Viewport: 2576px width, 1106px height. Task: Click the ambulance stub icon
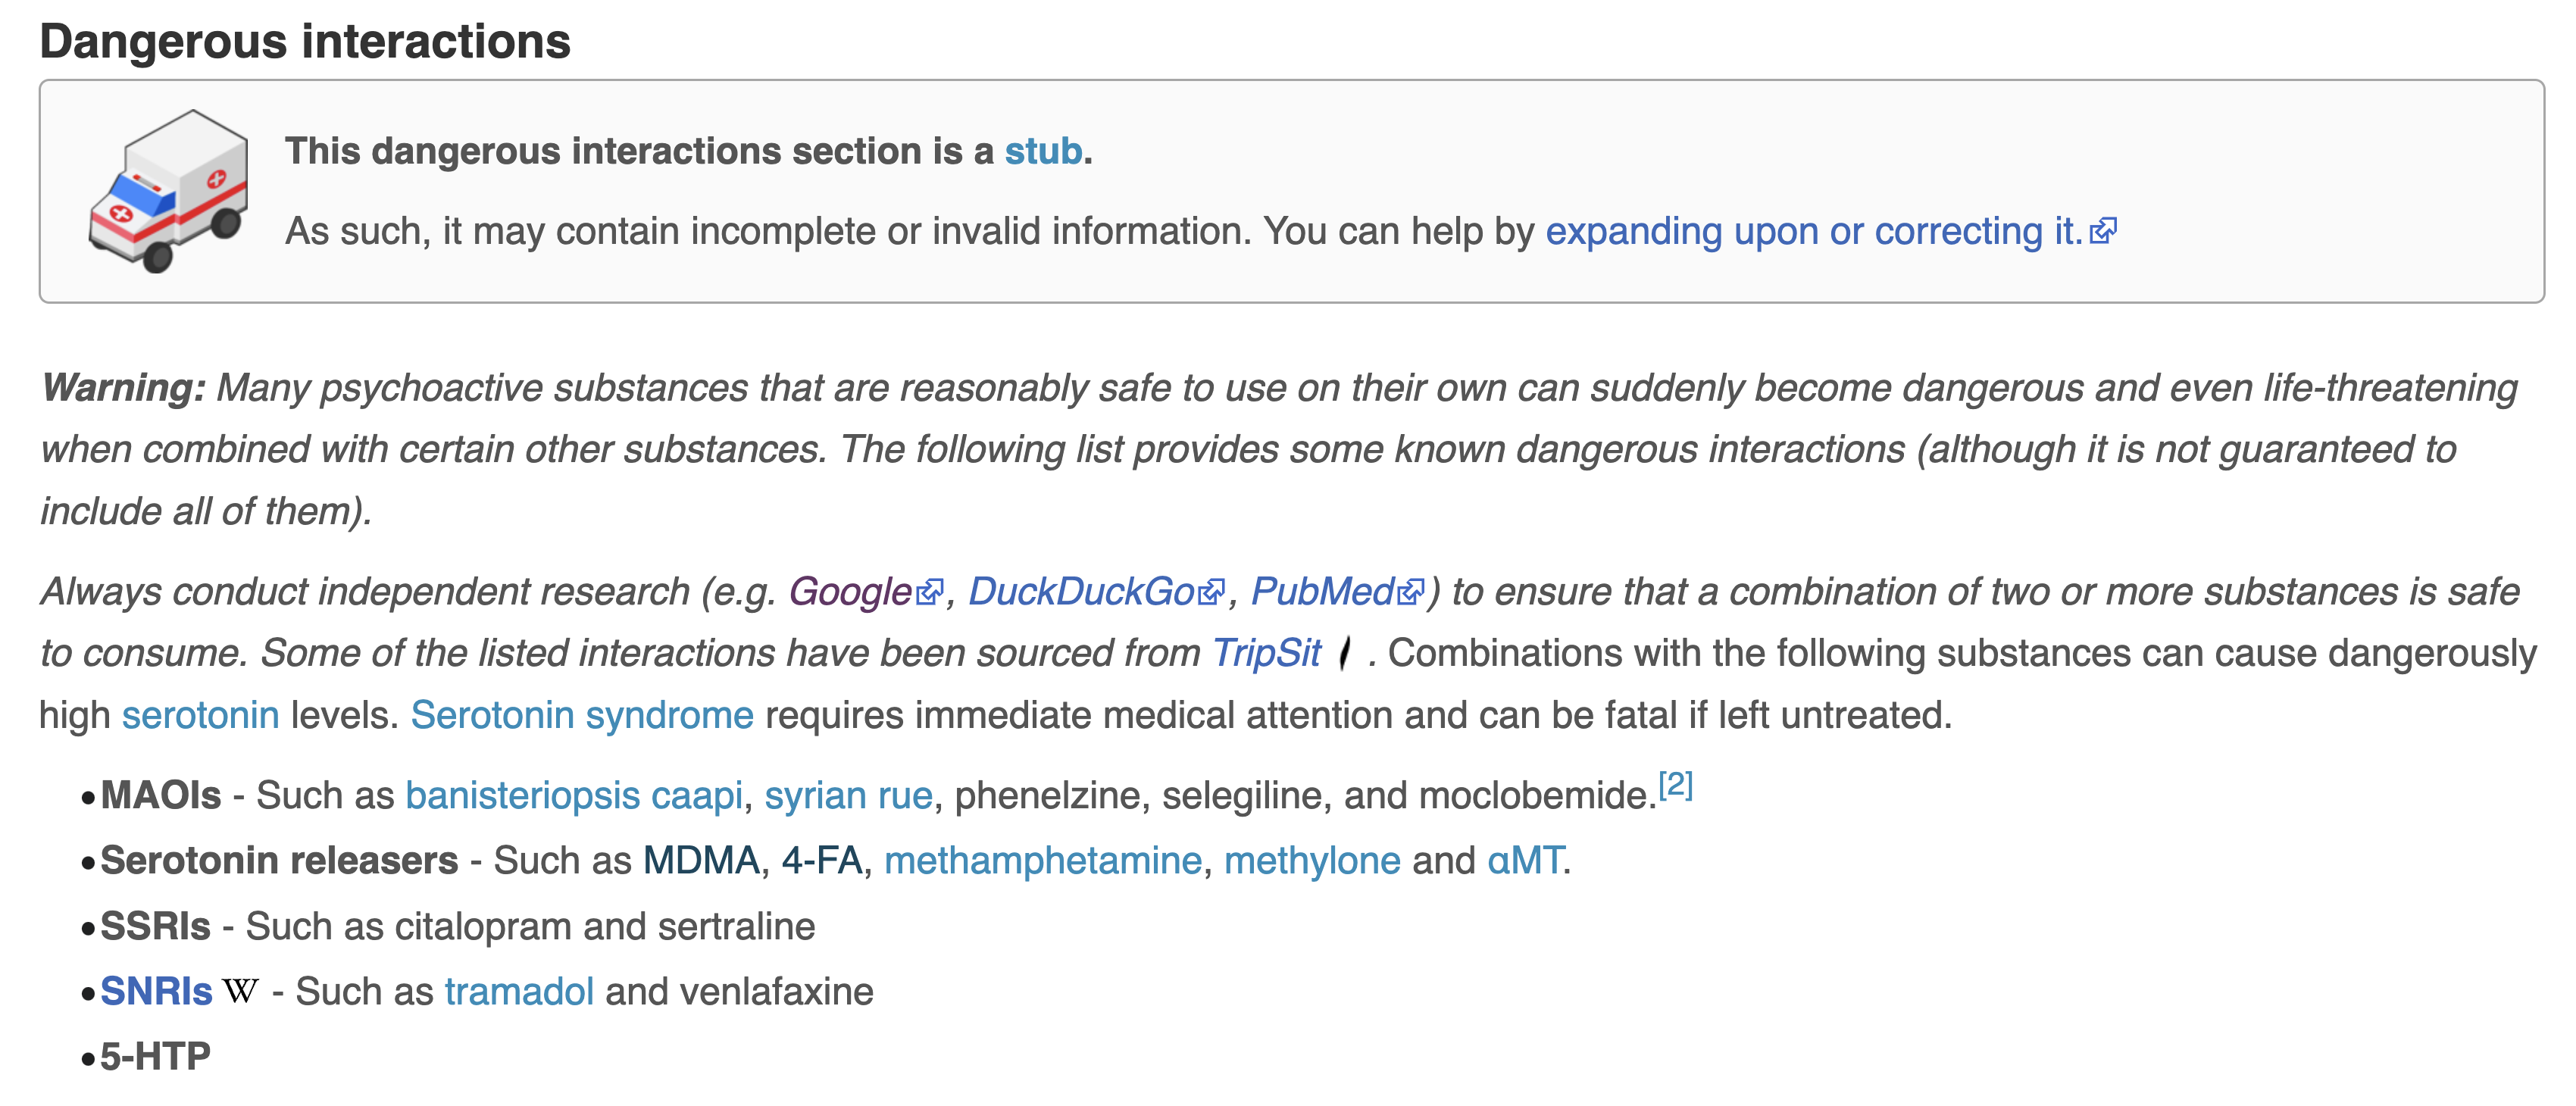tap(168, 190)
